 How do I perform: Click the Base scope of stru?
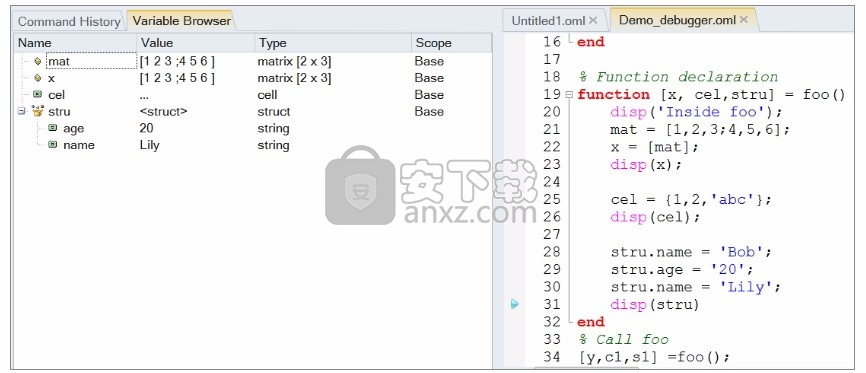429,111
